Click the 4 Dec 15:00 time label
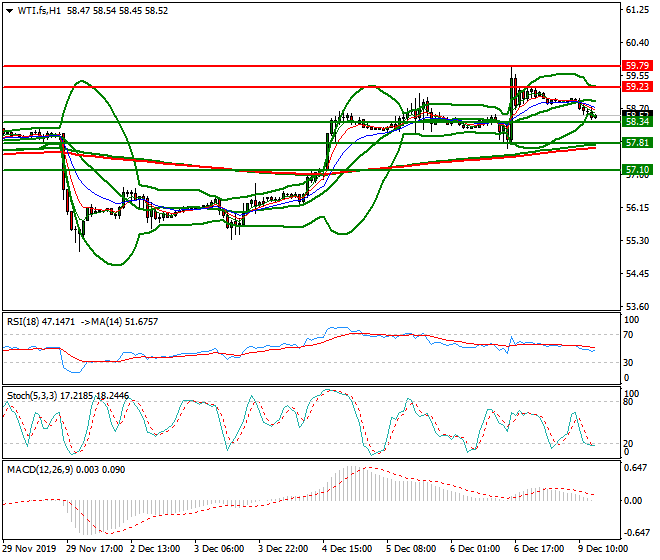The image size is (660, 560). pos(348,550)
